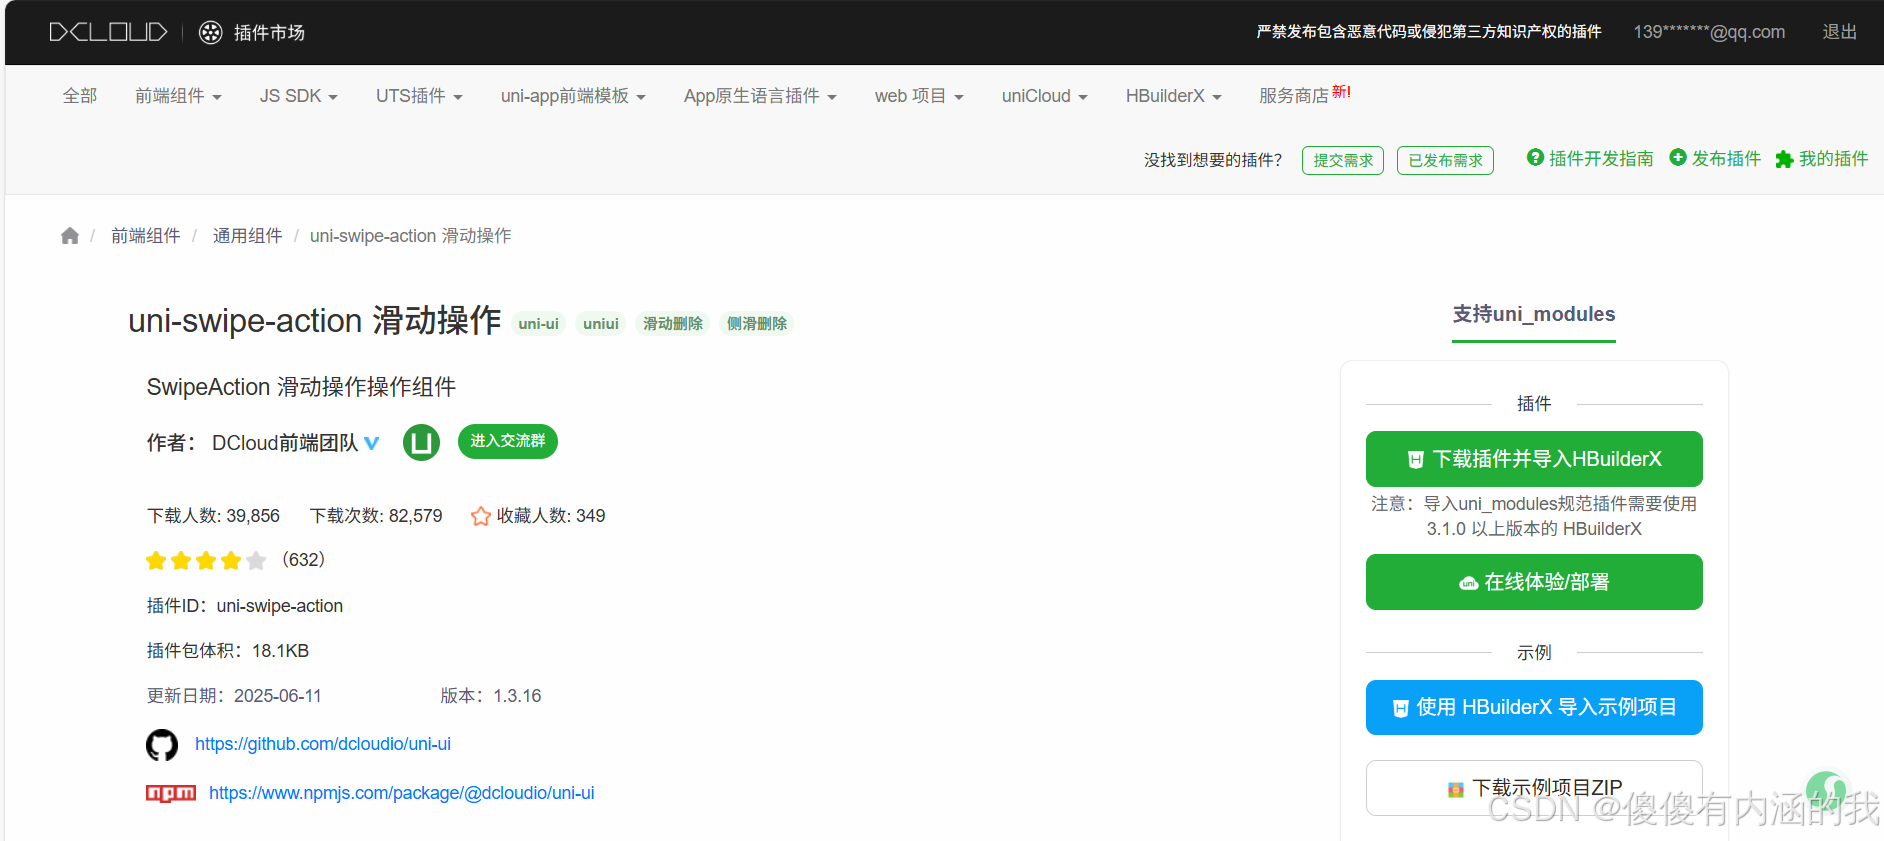Open the npmjs.com @dcloudio/uni-ui link

402,793
